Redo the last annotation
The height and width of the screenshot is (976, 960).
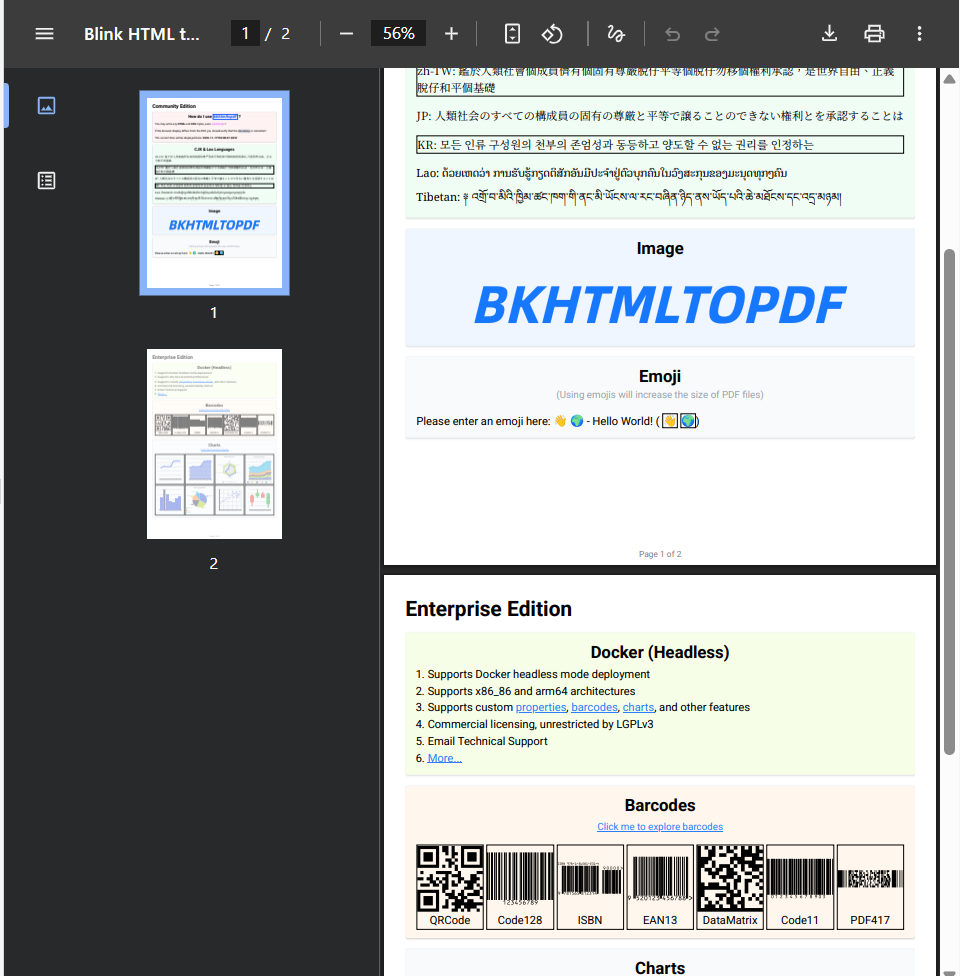712,33
